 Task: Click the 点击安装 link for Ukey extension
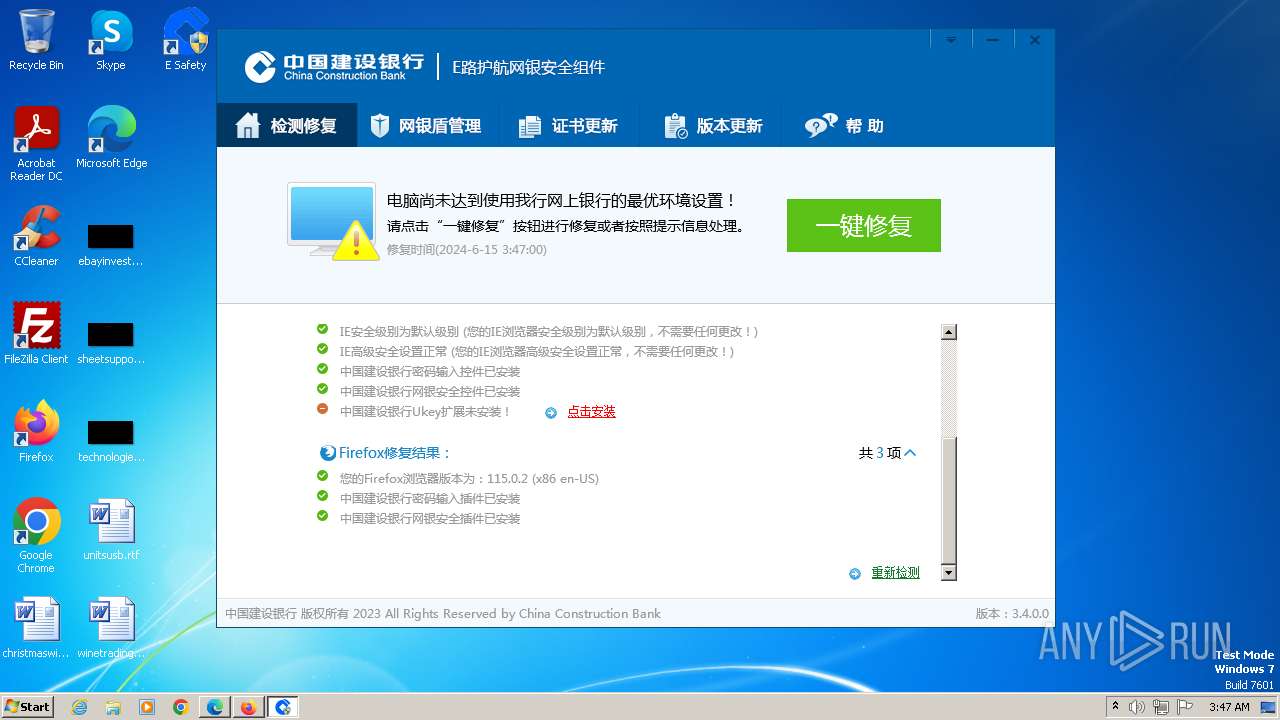click(591, 412)
